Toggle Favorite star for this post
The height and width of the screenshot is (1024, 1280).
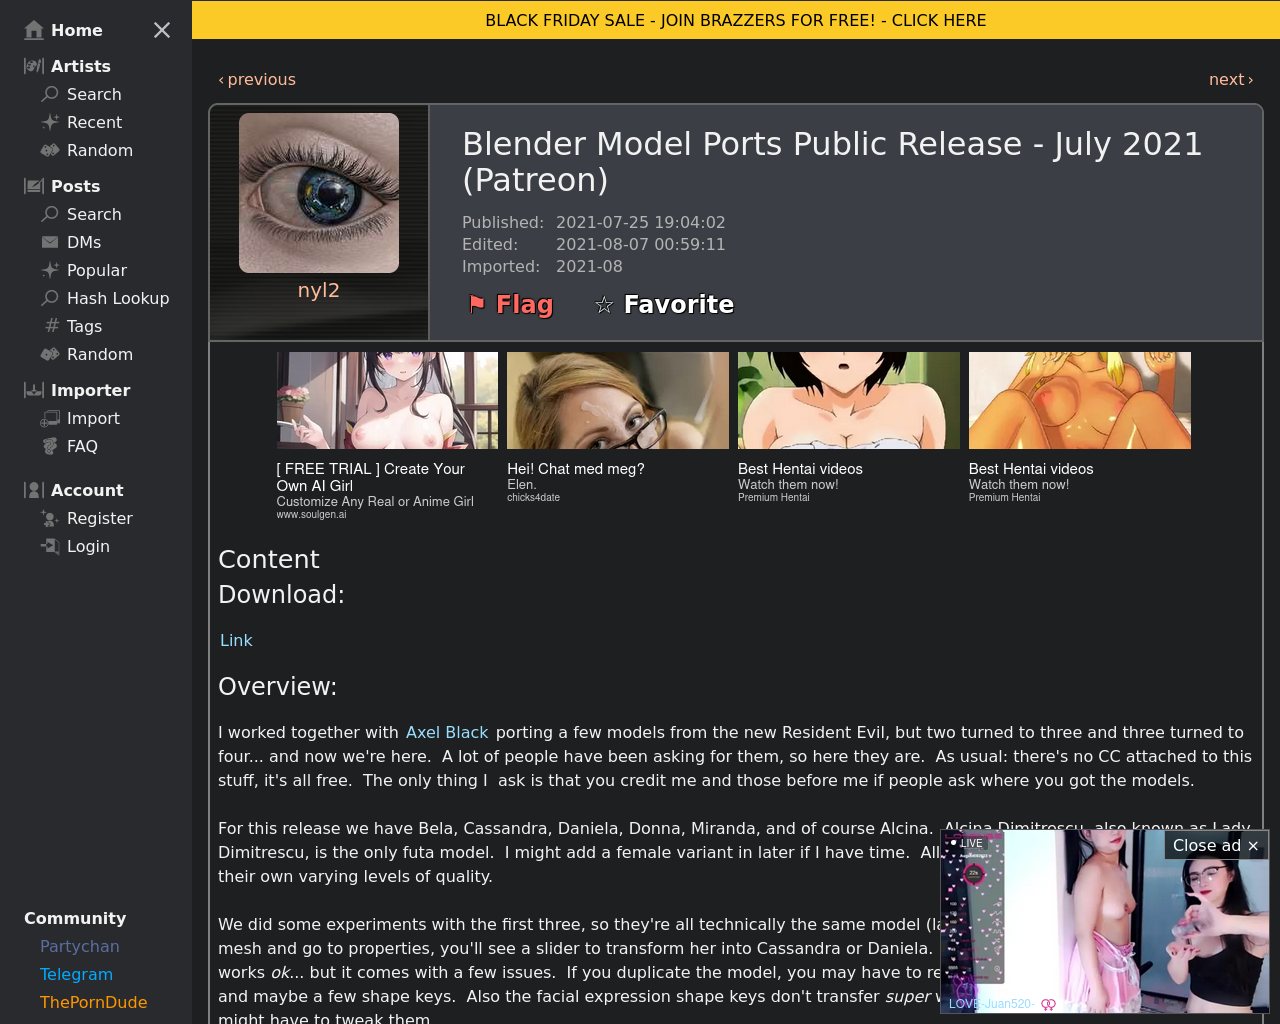click(664, 304)
